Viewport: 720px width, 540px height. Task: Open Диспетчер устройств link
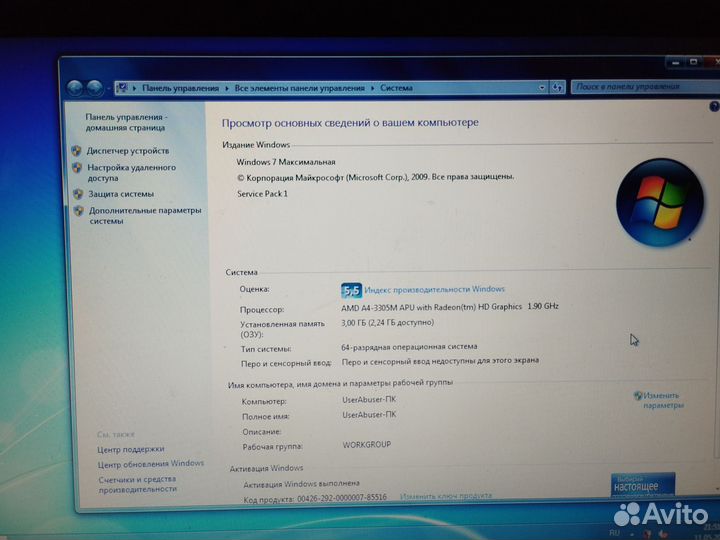pyautogui.click(x=128, y=151)
